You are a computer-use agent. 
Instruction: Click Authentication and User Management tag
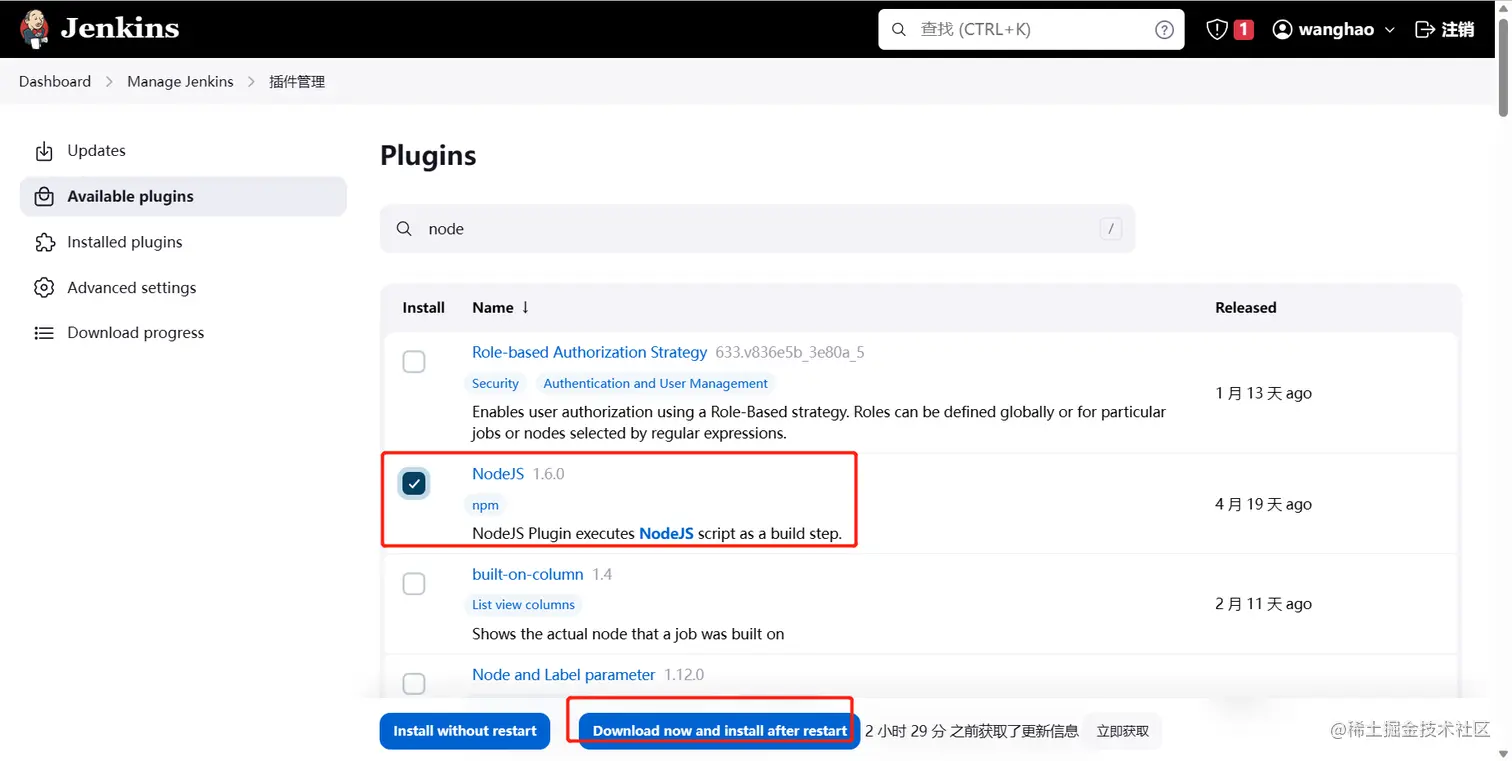pyautogui.click(x=655, y=383)
